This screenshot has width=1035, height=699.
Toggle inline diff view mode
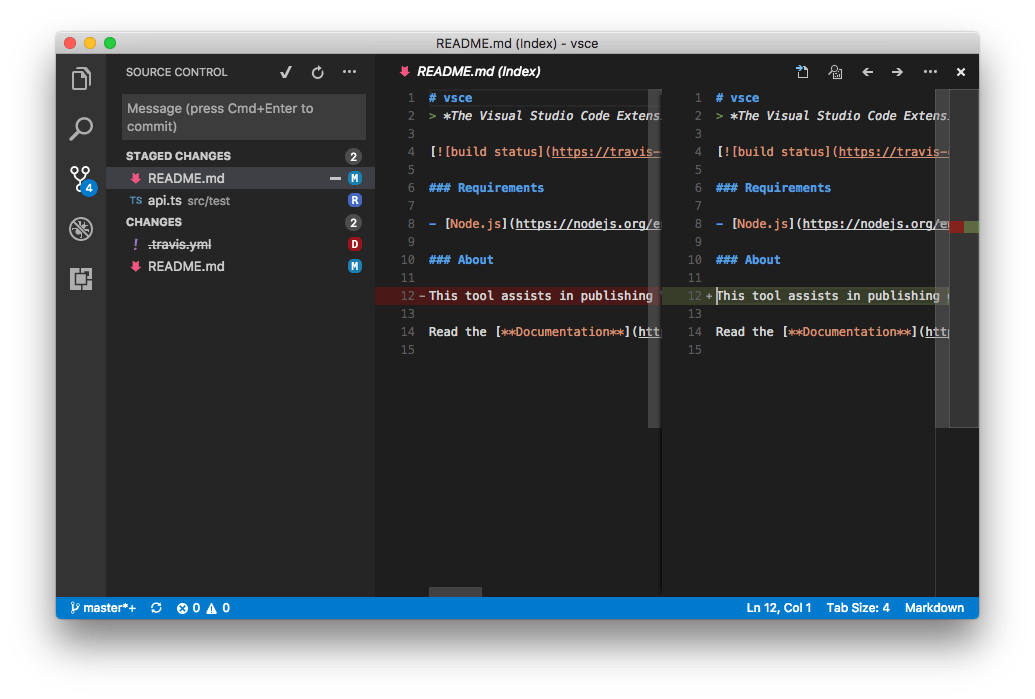point(835,72)
